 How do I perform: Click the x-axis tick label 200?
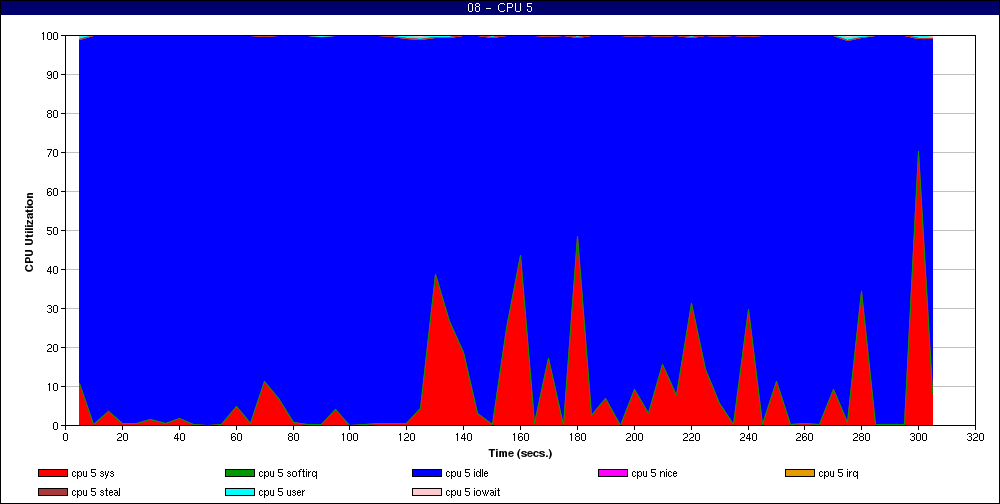tap(634, 437)
